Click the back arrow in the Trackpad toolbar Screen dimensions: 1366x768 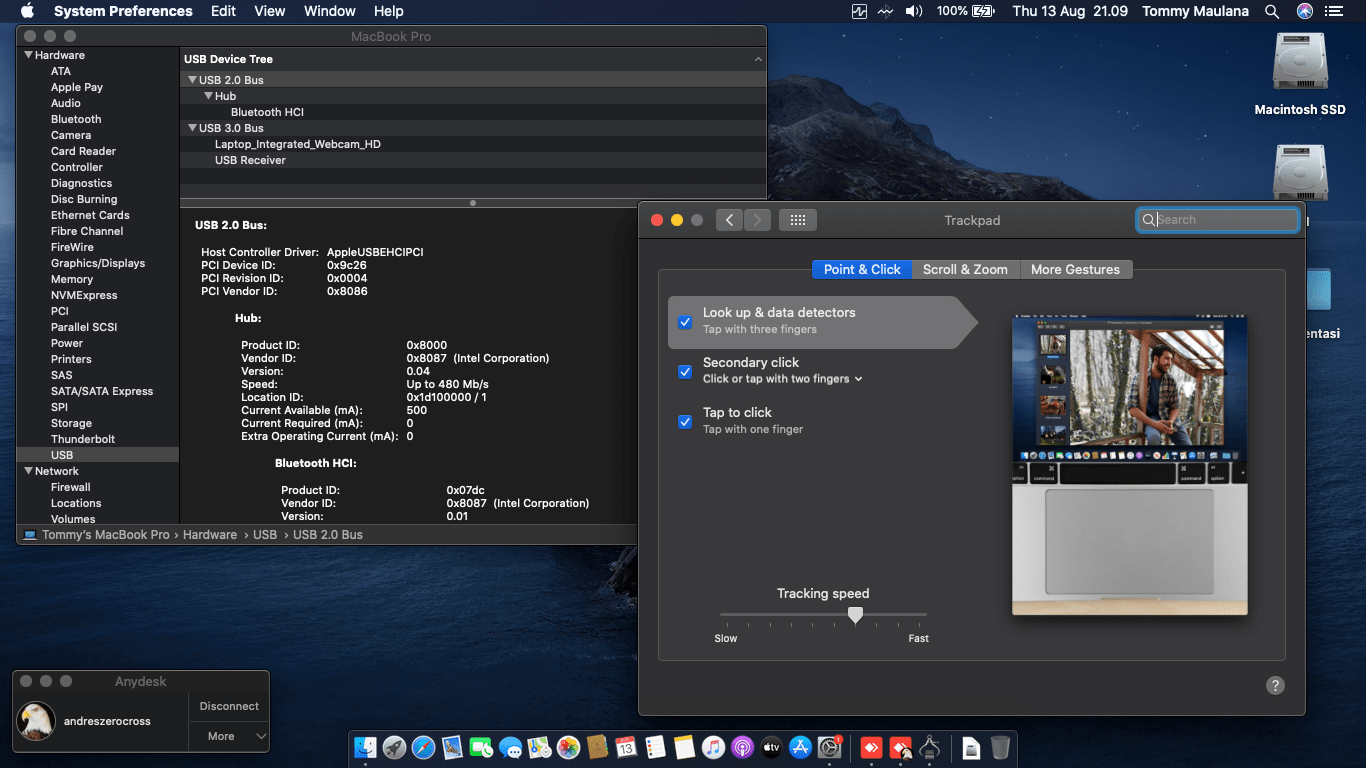point(730,220)
